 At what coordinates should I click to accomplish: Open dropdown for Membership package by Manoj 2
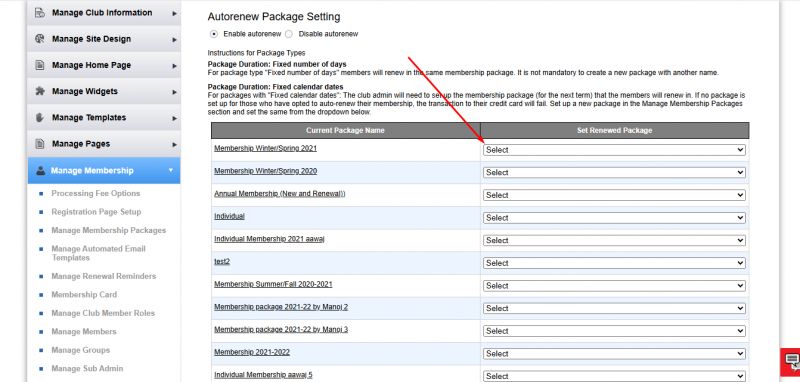pyautogui.click(x=614, y=308)
